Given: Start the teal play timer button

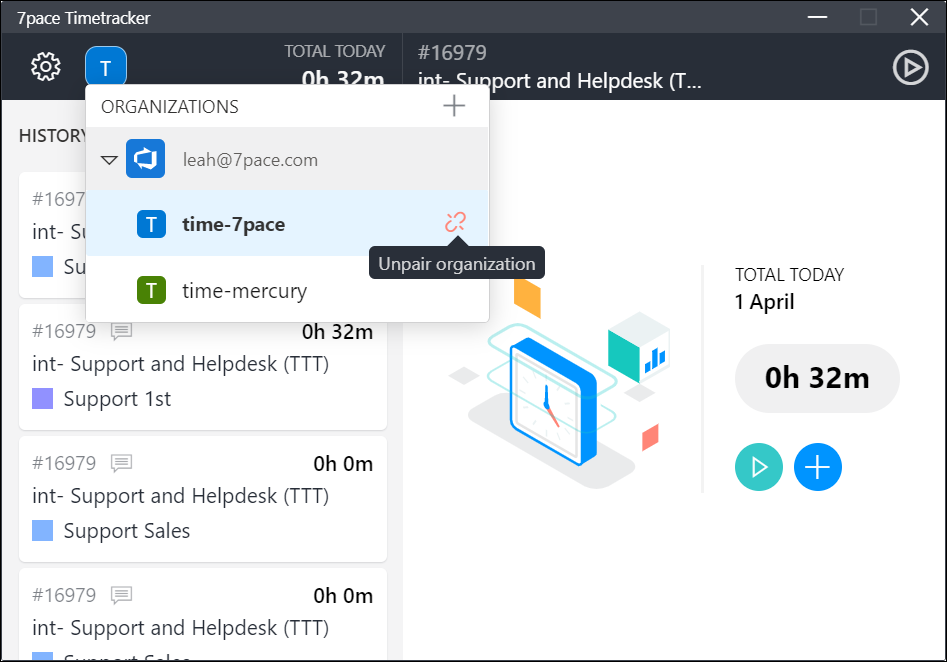Looking at the screenshot, I should click(759, 467).
